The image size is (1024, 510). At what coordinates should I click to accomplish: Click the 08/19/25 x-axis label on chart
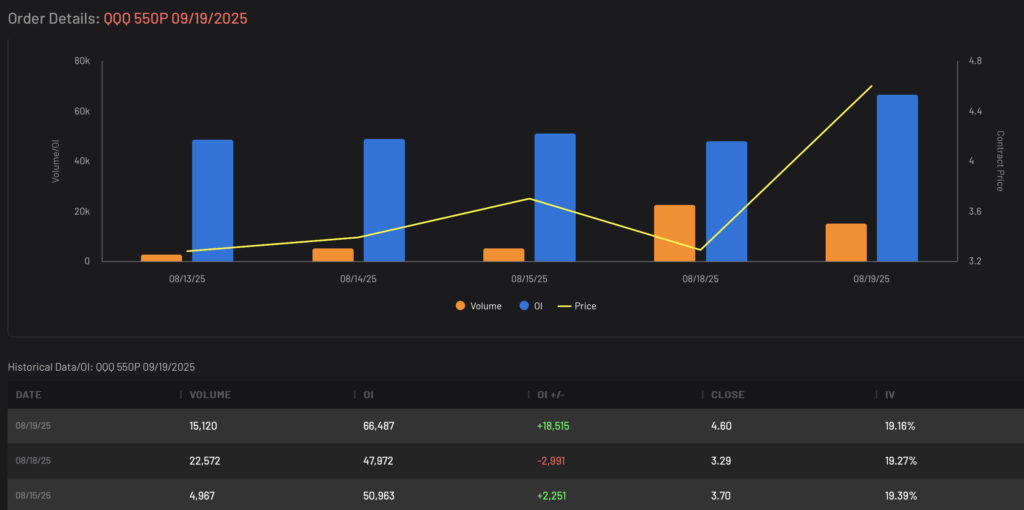click(872, 279)
